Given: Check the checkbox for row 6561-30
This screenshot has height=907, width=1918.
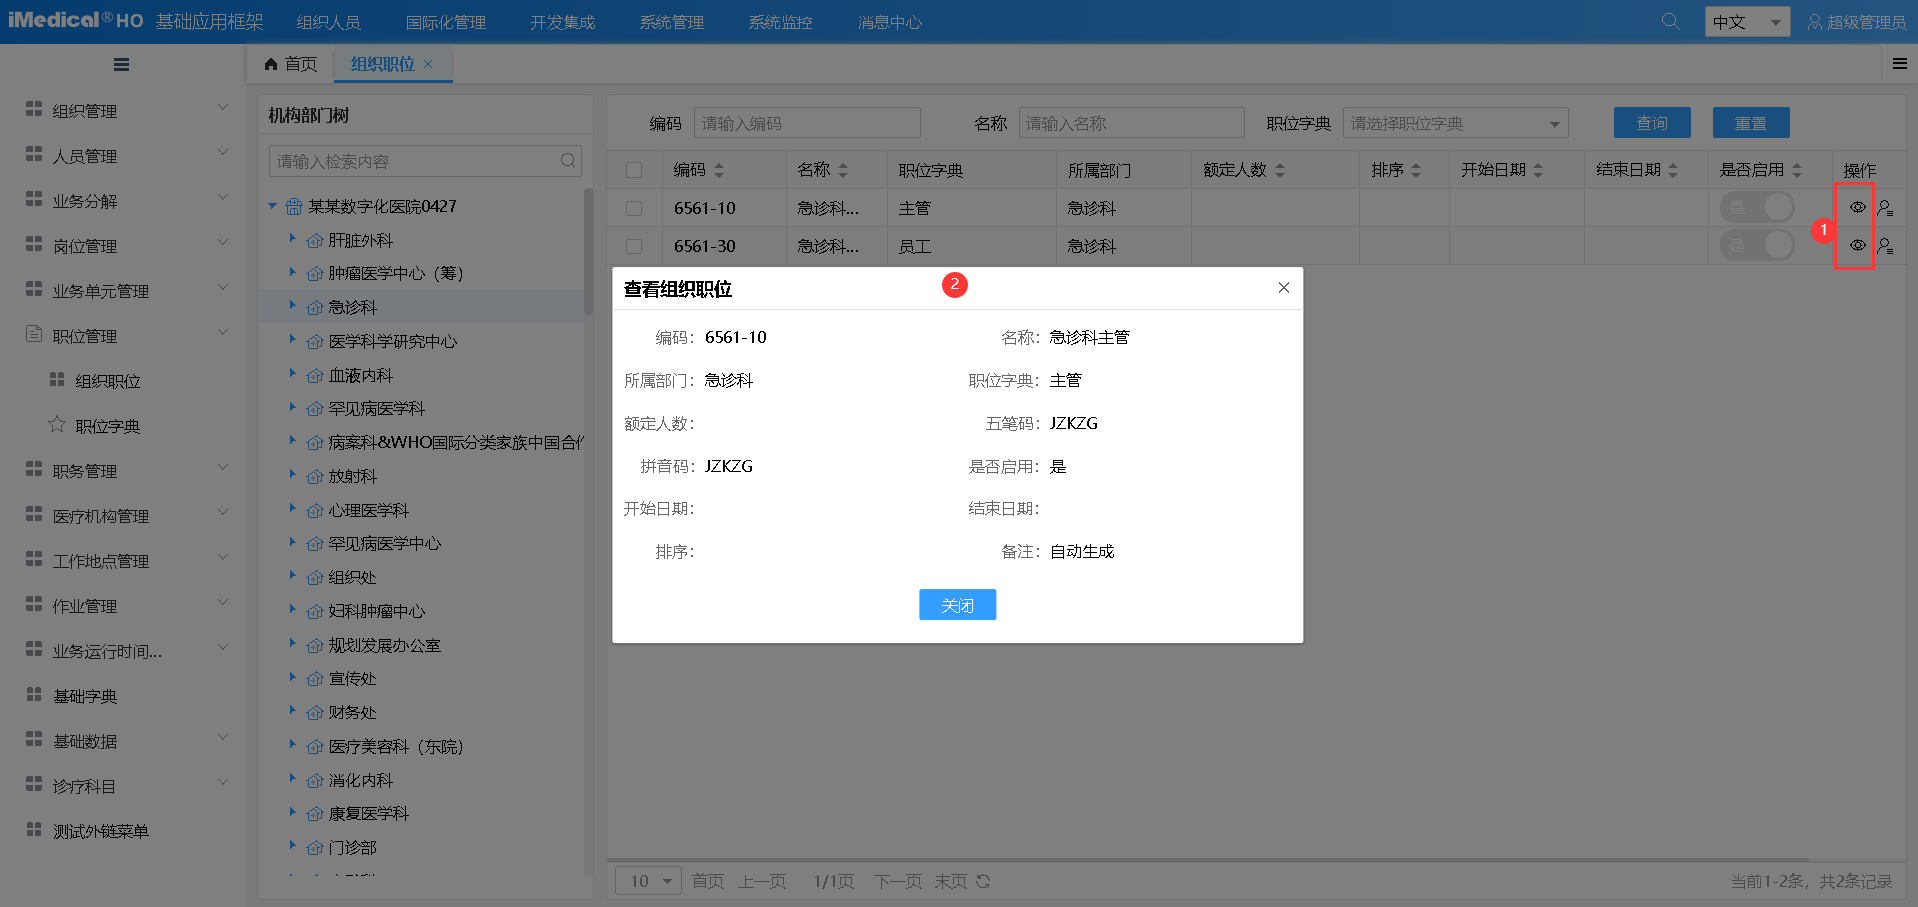Looking at the screenshot, I should coord(634,246).
